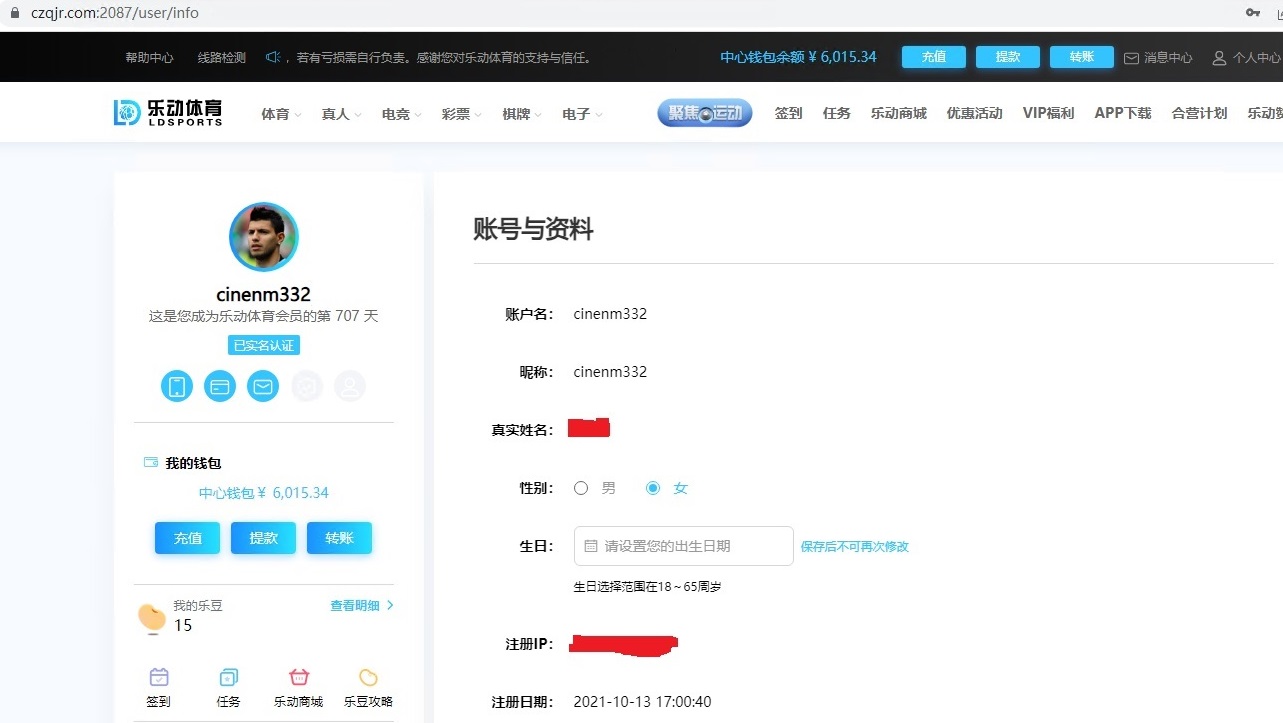
Task: Click the phone verification icon
Action: pyautogui.click(x=177, y=386)
